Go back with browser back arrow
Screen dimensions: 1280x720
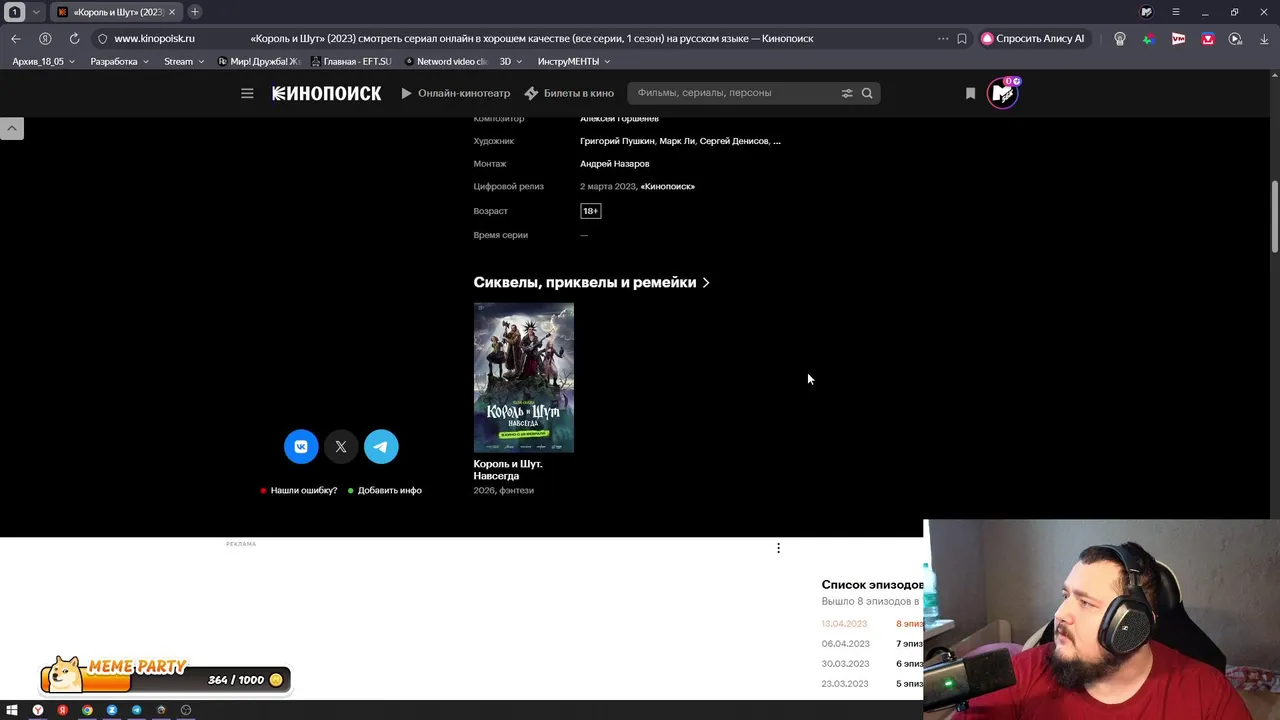point(16,38)
